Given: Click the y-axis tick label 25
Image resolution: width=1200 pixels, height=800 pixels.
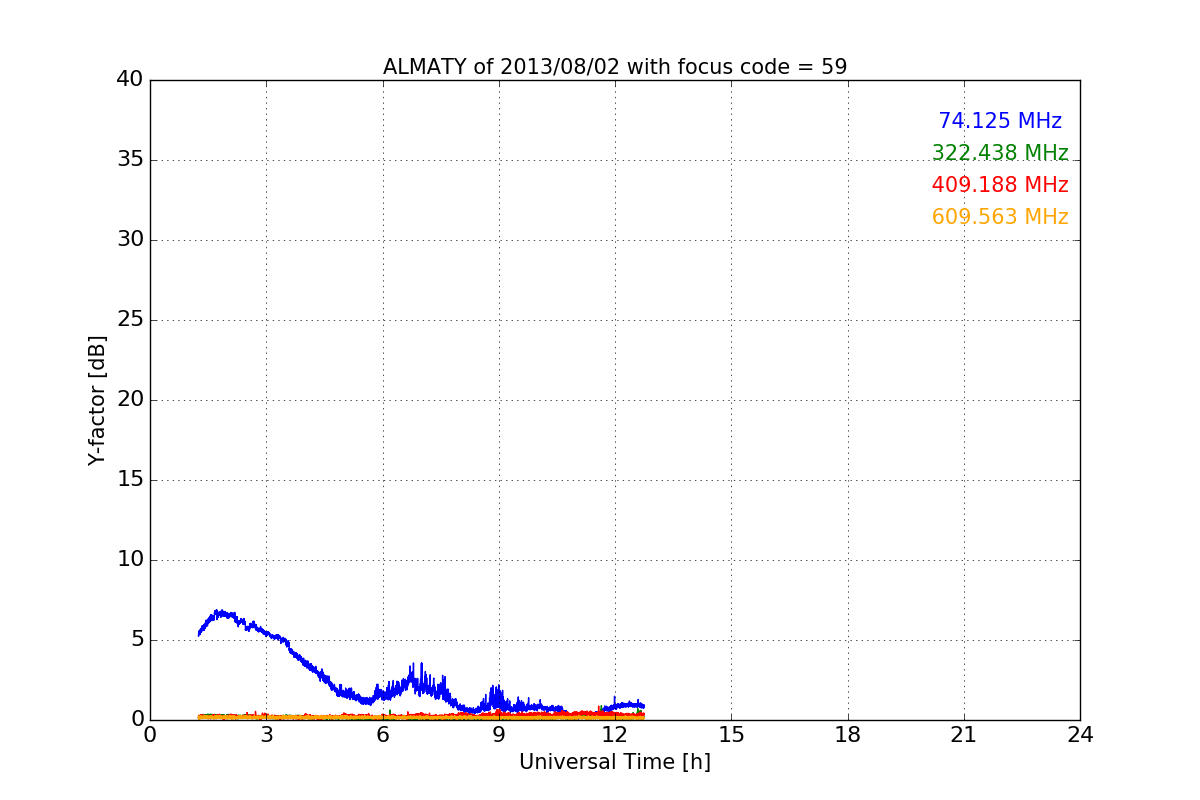Looking at the screenshot, I should pyautogui.click(x=130, y=320).
